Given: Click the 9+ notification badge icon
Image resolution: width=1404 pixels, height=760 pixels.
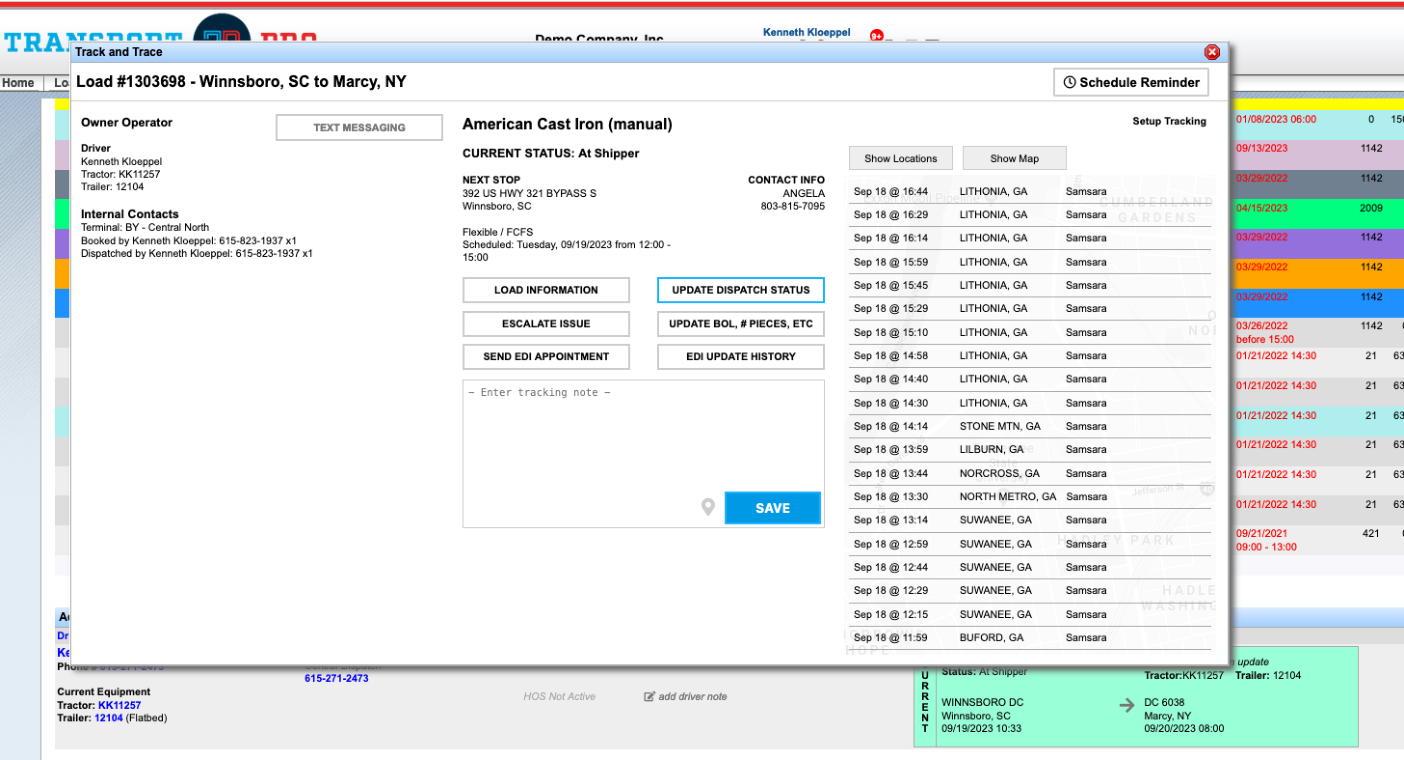Looking at the screenshot, I should 877,36.
